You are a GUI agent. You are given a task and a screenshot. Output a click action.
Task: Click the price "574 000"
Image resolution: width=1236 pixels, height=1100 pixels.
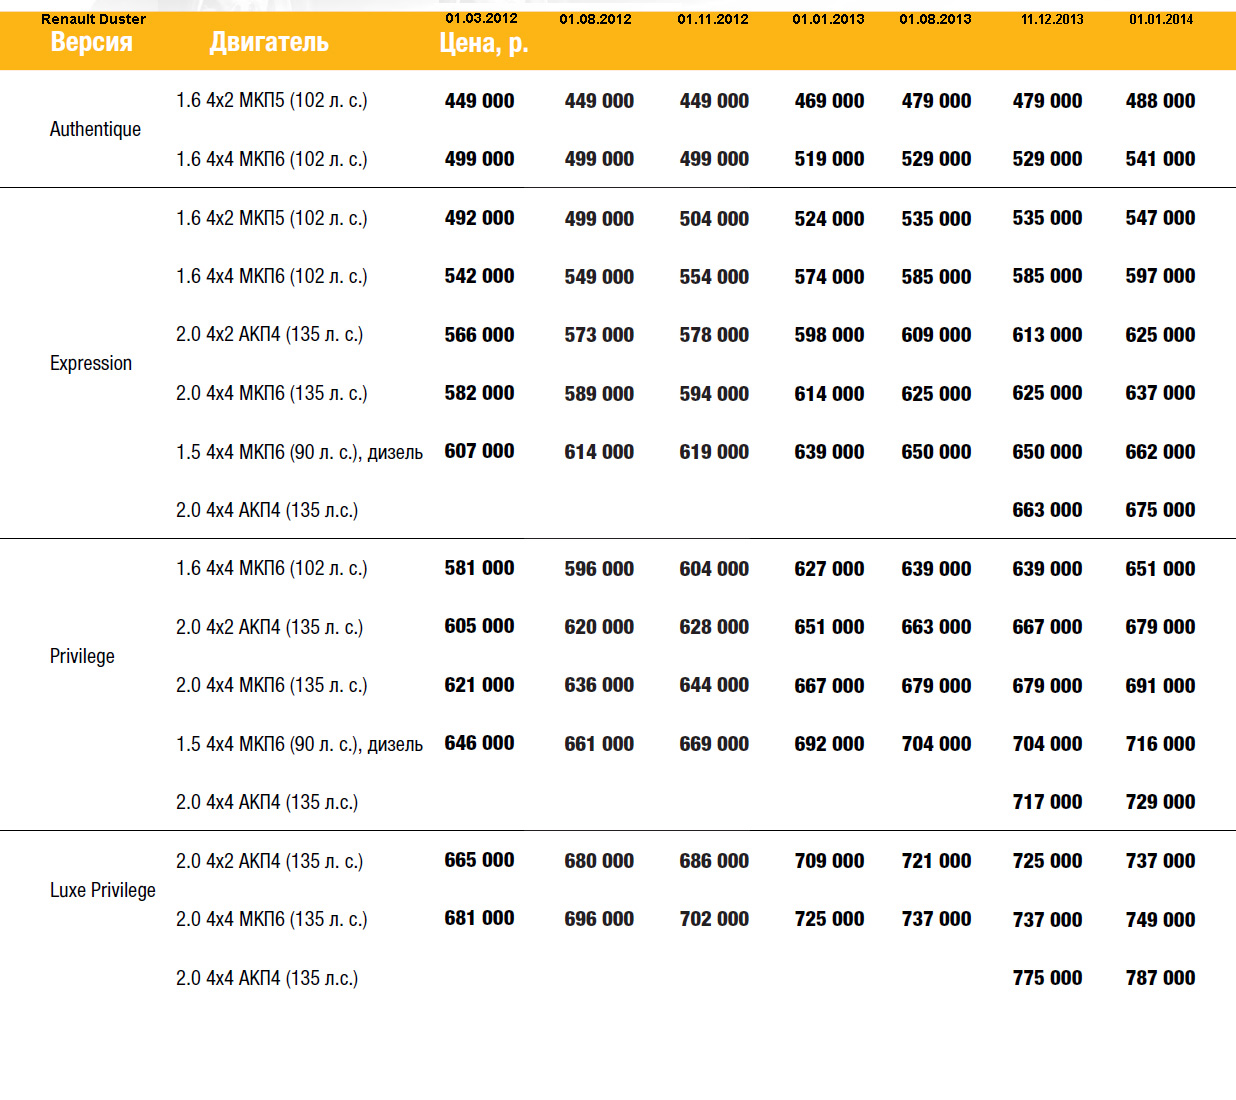tap(829, 277)
